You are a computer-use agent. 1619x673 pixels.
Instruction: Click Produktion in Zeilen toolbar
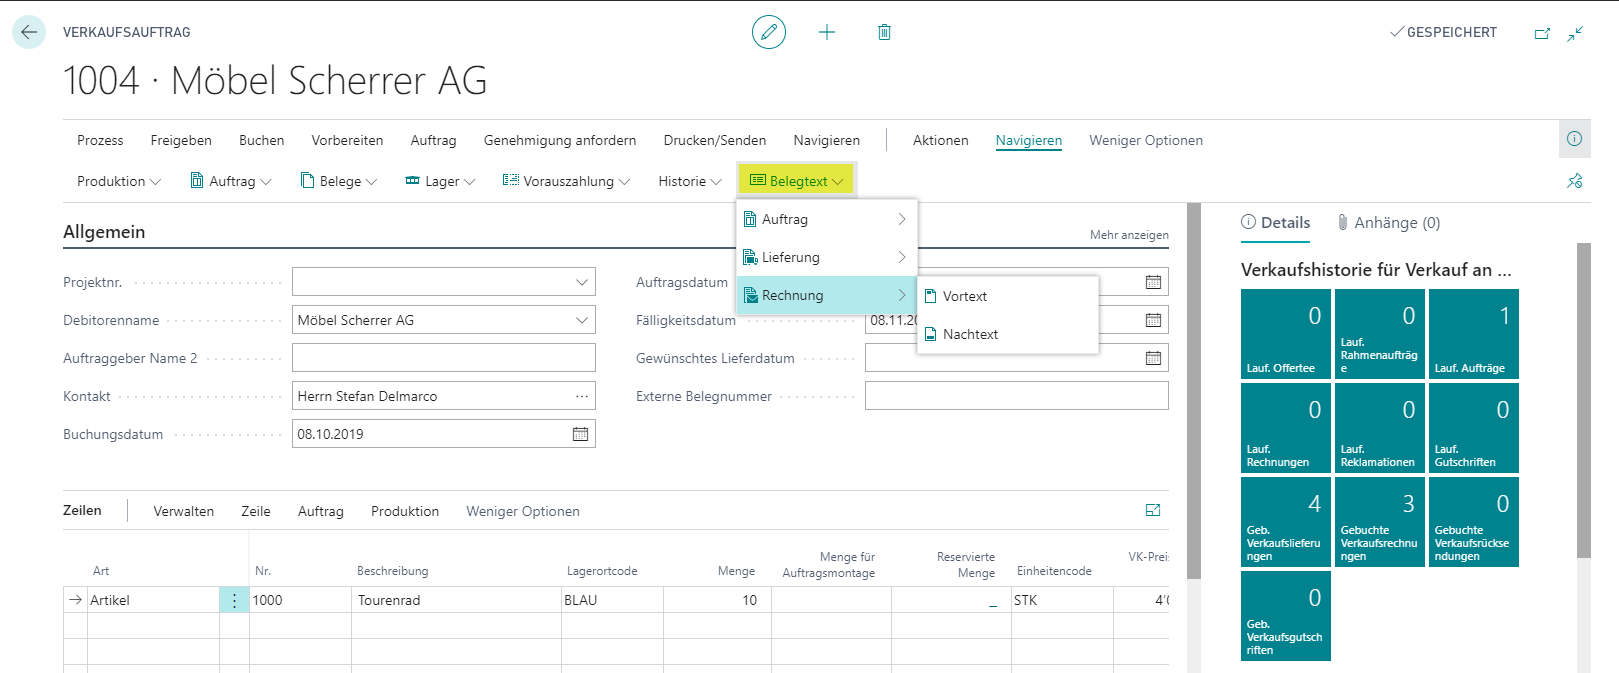405,511
